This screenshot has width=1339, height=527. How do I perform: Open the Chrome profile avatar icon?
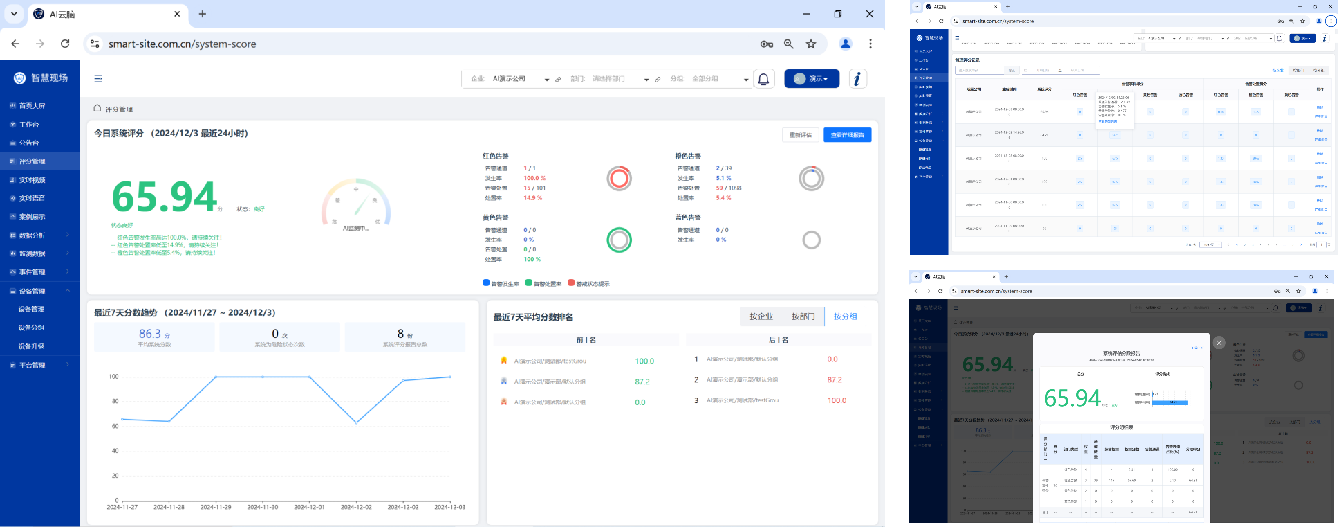coord(845,44)
